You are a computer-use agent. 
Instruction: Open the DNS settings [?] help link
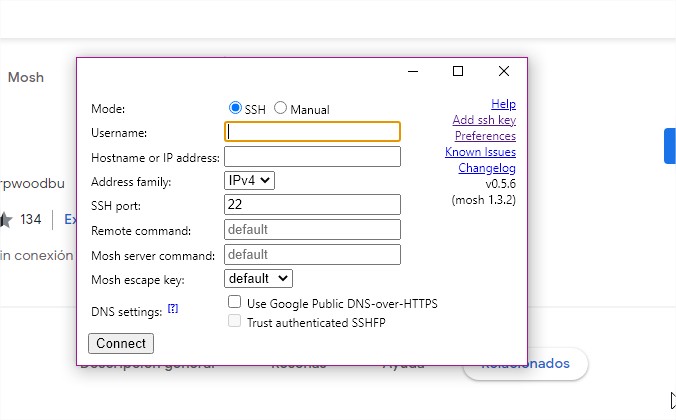coord(173,309)
